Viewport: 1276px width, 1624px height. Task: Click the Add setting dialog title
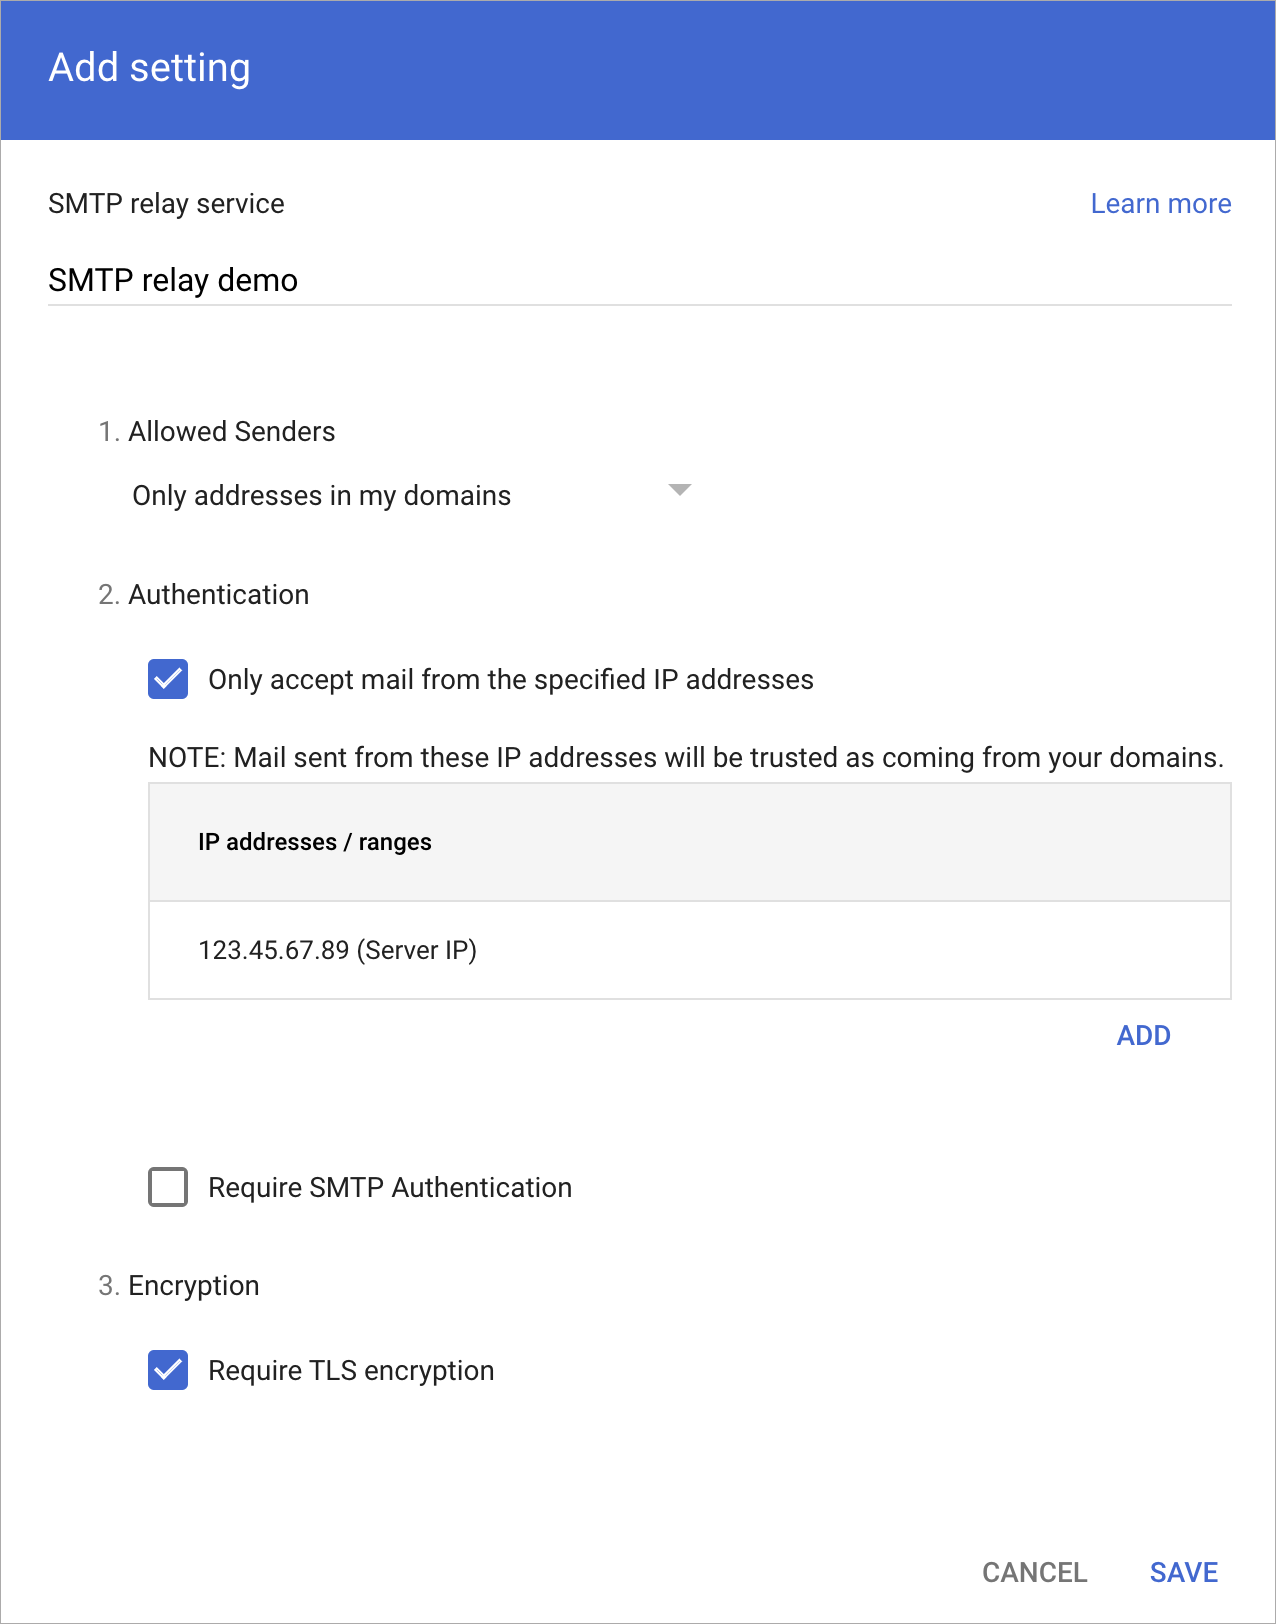click(x=148, y=68)
